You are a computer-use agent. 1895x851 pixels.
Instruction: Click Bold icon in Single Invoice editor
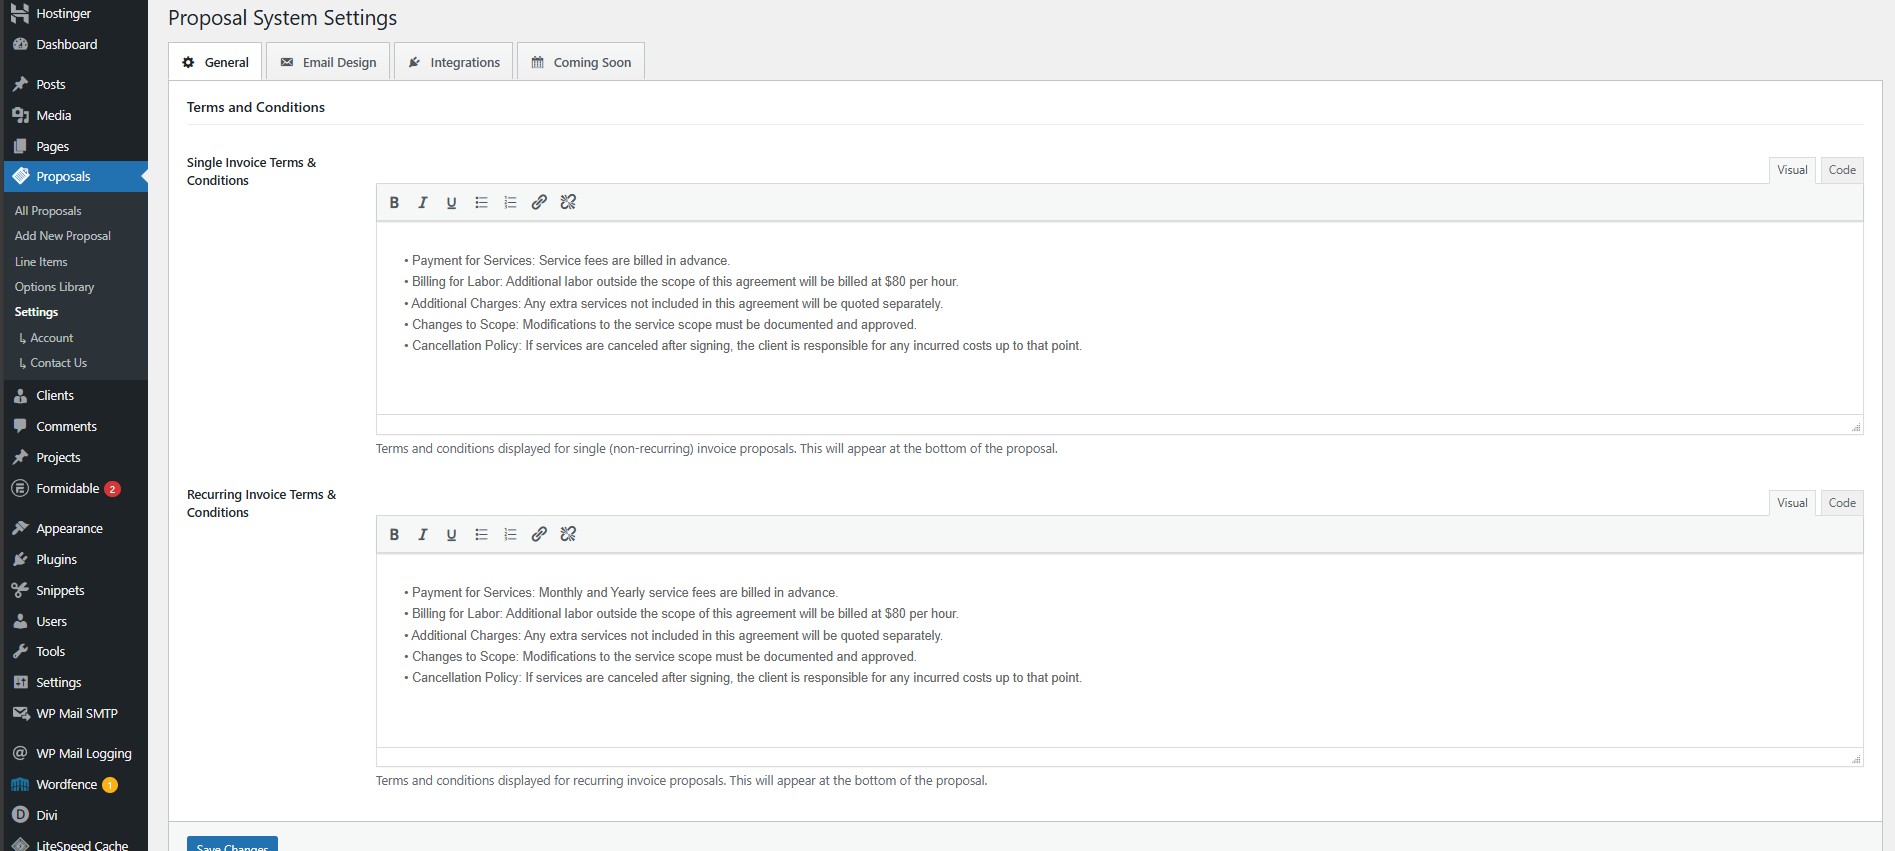point(394,202)
